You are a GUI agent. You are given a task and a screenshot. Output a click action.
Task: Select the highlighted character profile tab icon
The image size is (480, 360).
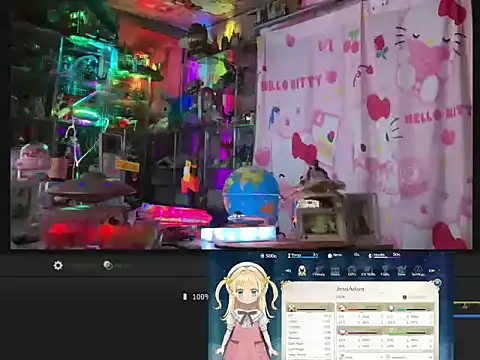(302, 271)
